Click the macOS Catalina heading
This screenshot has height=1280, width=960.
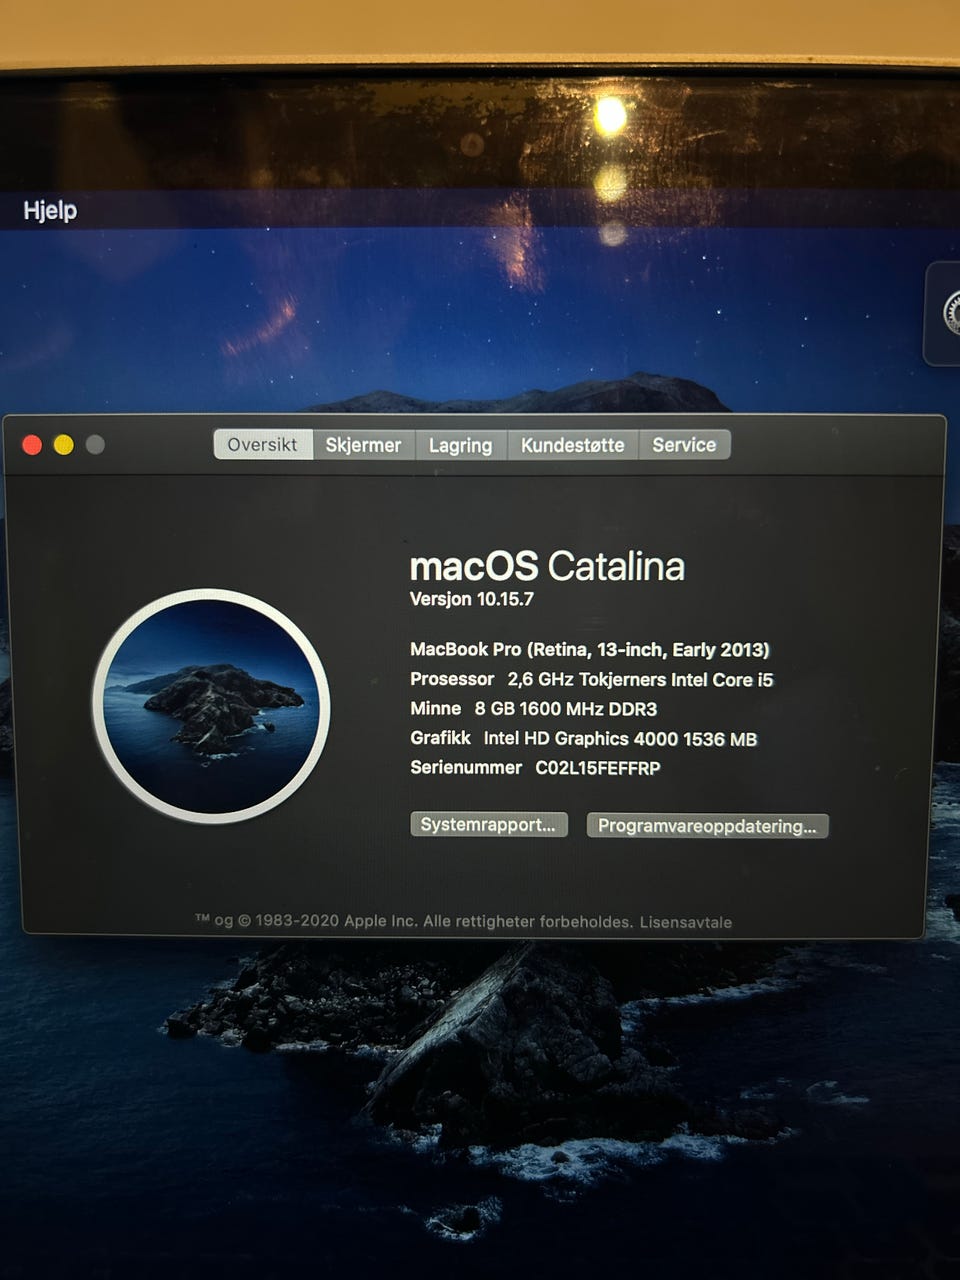(547, 566)
